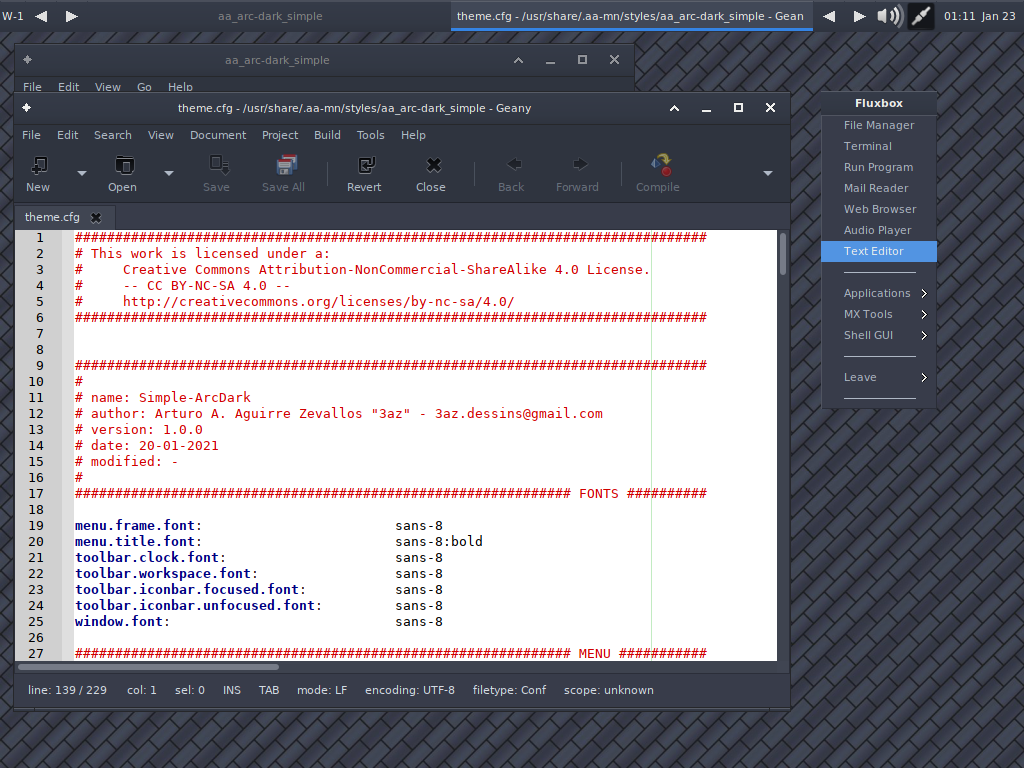1024x768 pixels.
Task: Click the pen-shaped system tray icon
Action: pos(921,16)
